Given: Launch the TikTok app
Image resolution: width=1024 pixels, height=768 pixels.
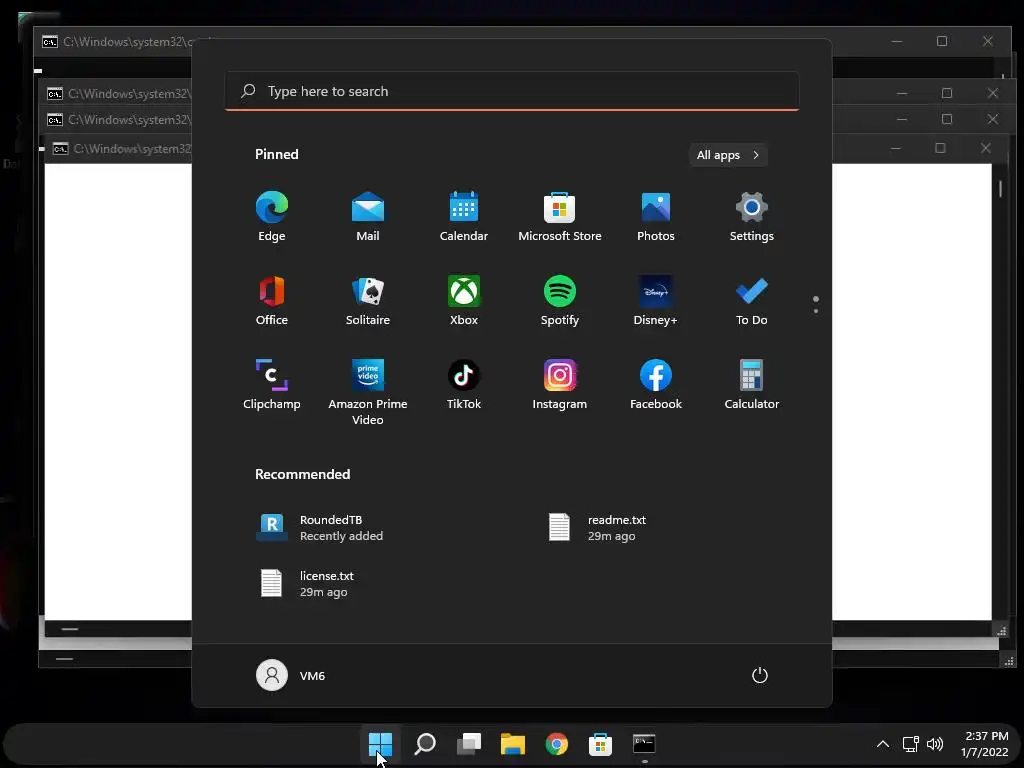Looking at the screenshot, I should [x=464, y=385].
